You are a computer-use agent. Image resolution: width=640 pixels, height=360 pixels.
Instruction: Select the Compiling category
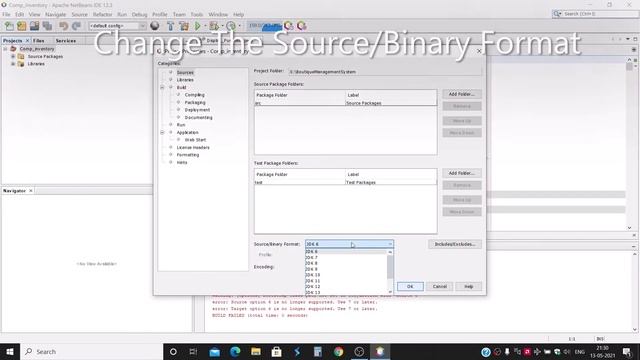pyautogui.click(x=194, y=95)
